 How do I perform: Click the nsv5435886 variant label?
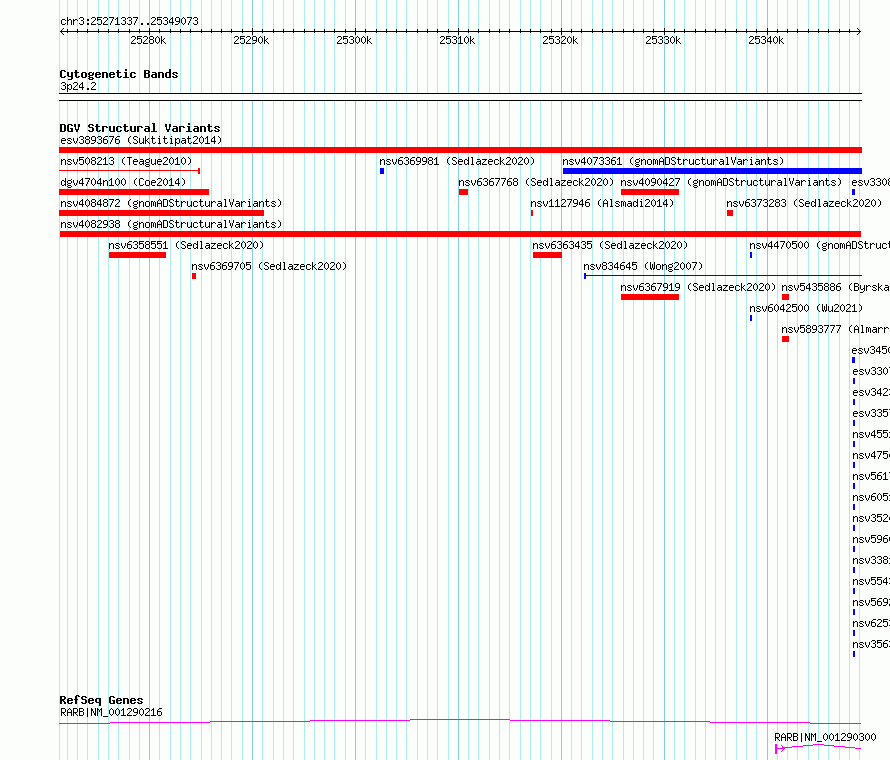(835, 287)
